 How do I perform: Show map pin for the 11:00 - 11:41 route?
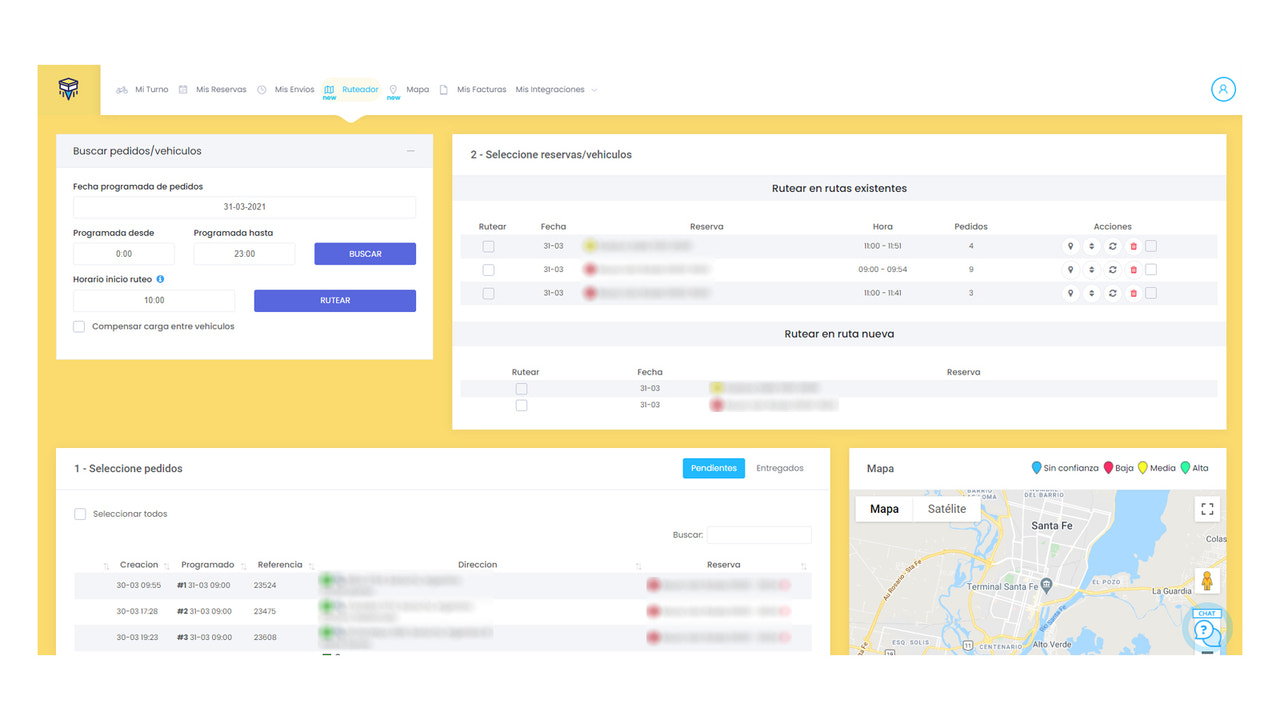tap(1070, 293)
